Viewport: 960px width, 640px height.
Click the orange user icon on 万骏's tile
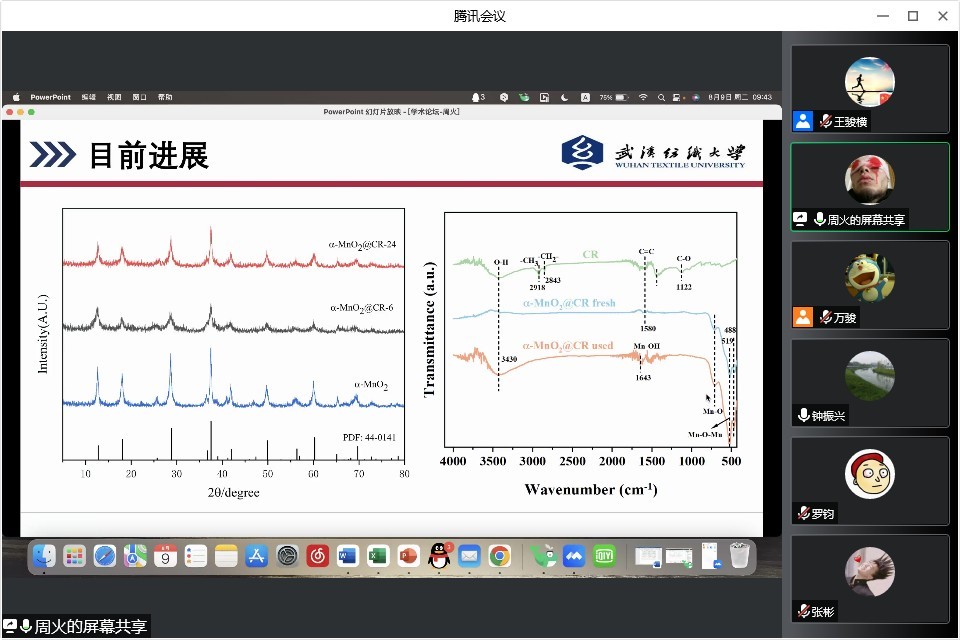coord(802,317)
